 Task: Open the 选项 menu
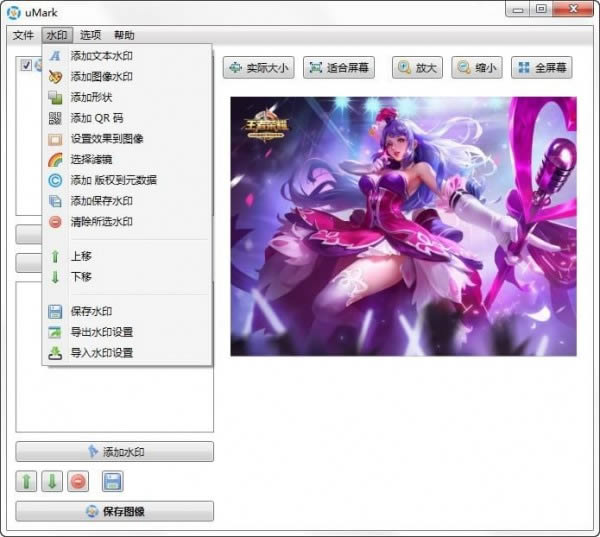tap(91, 35)
